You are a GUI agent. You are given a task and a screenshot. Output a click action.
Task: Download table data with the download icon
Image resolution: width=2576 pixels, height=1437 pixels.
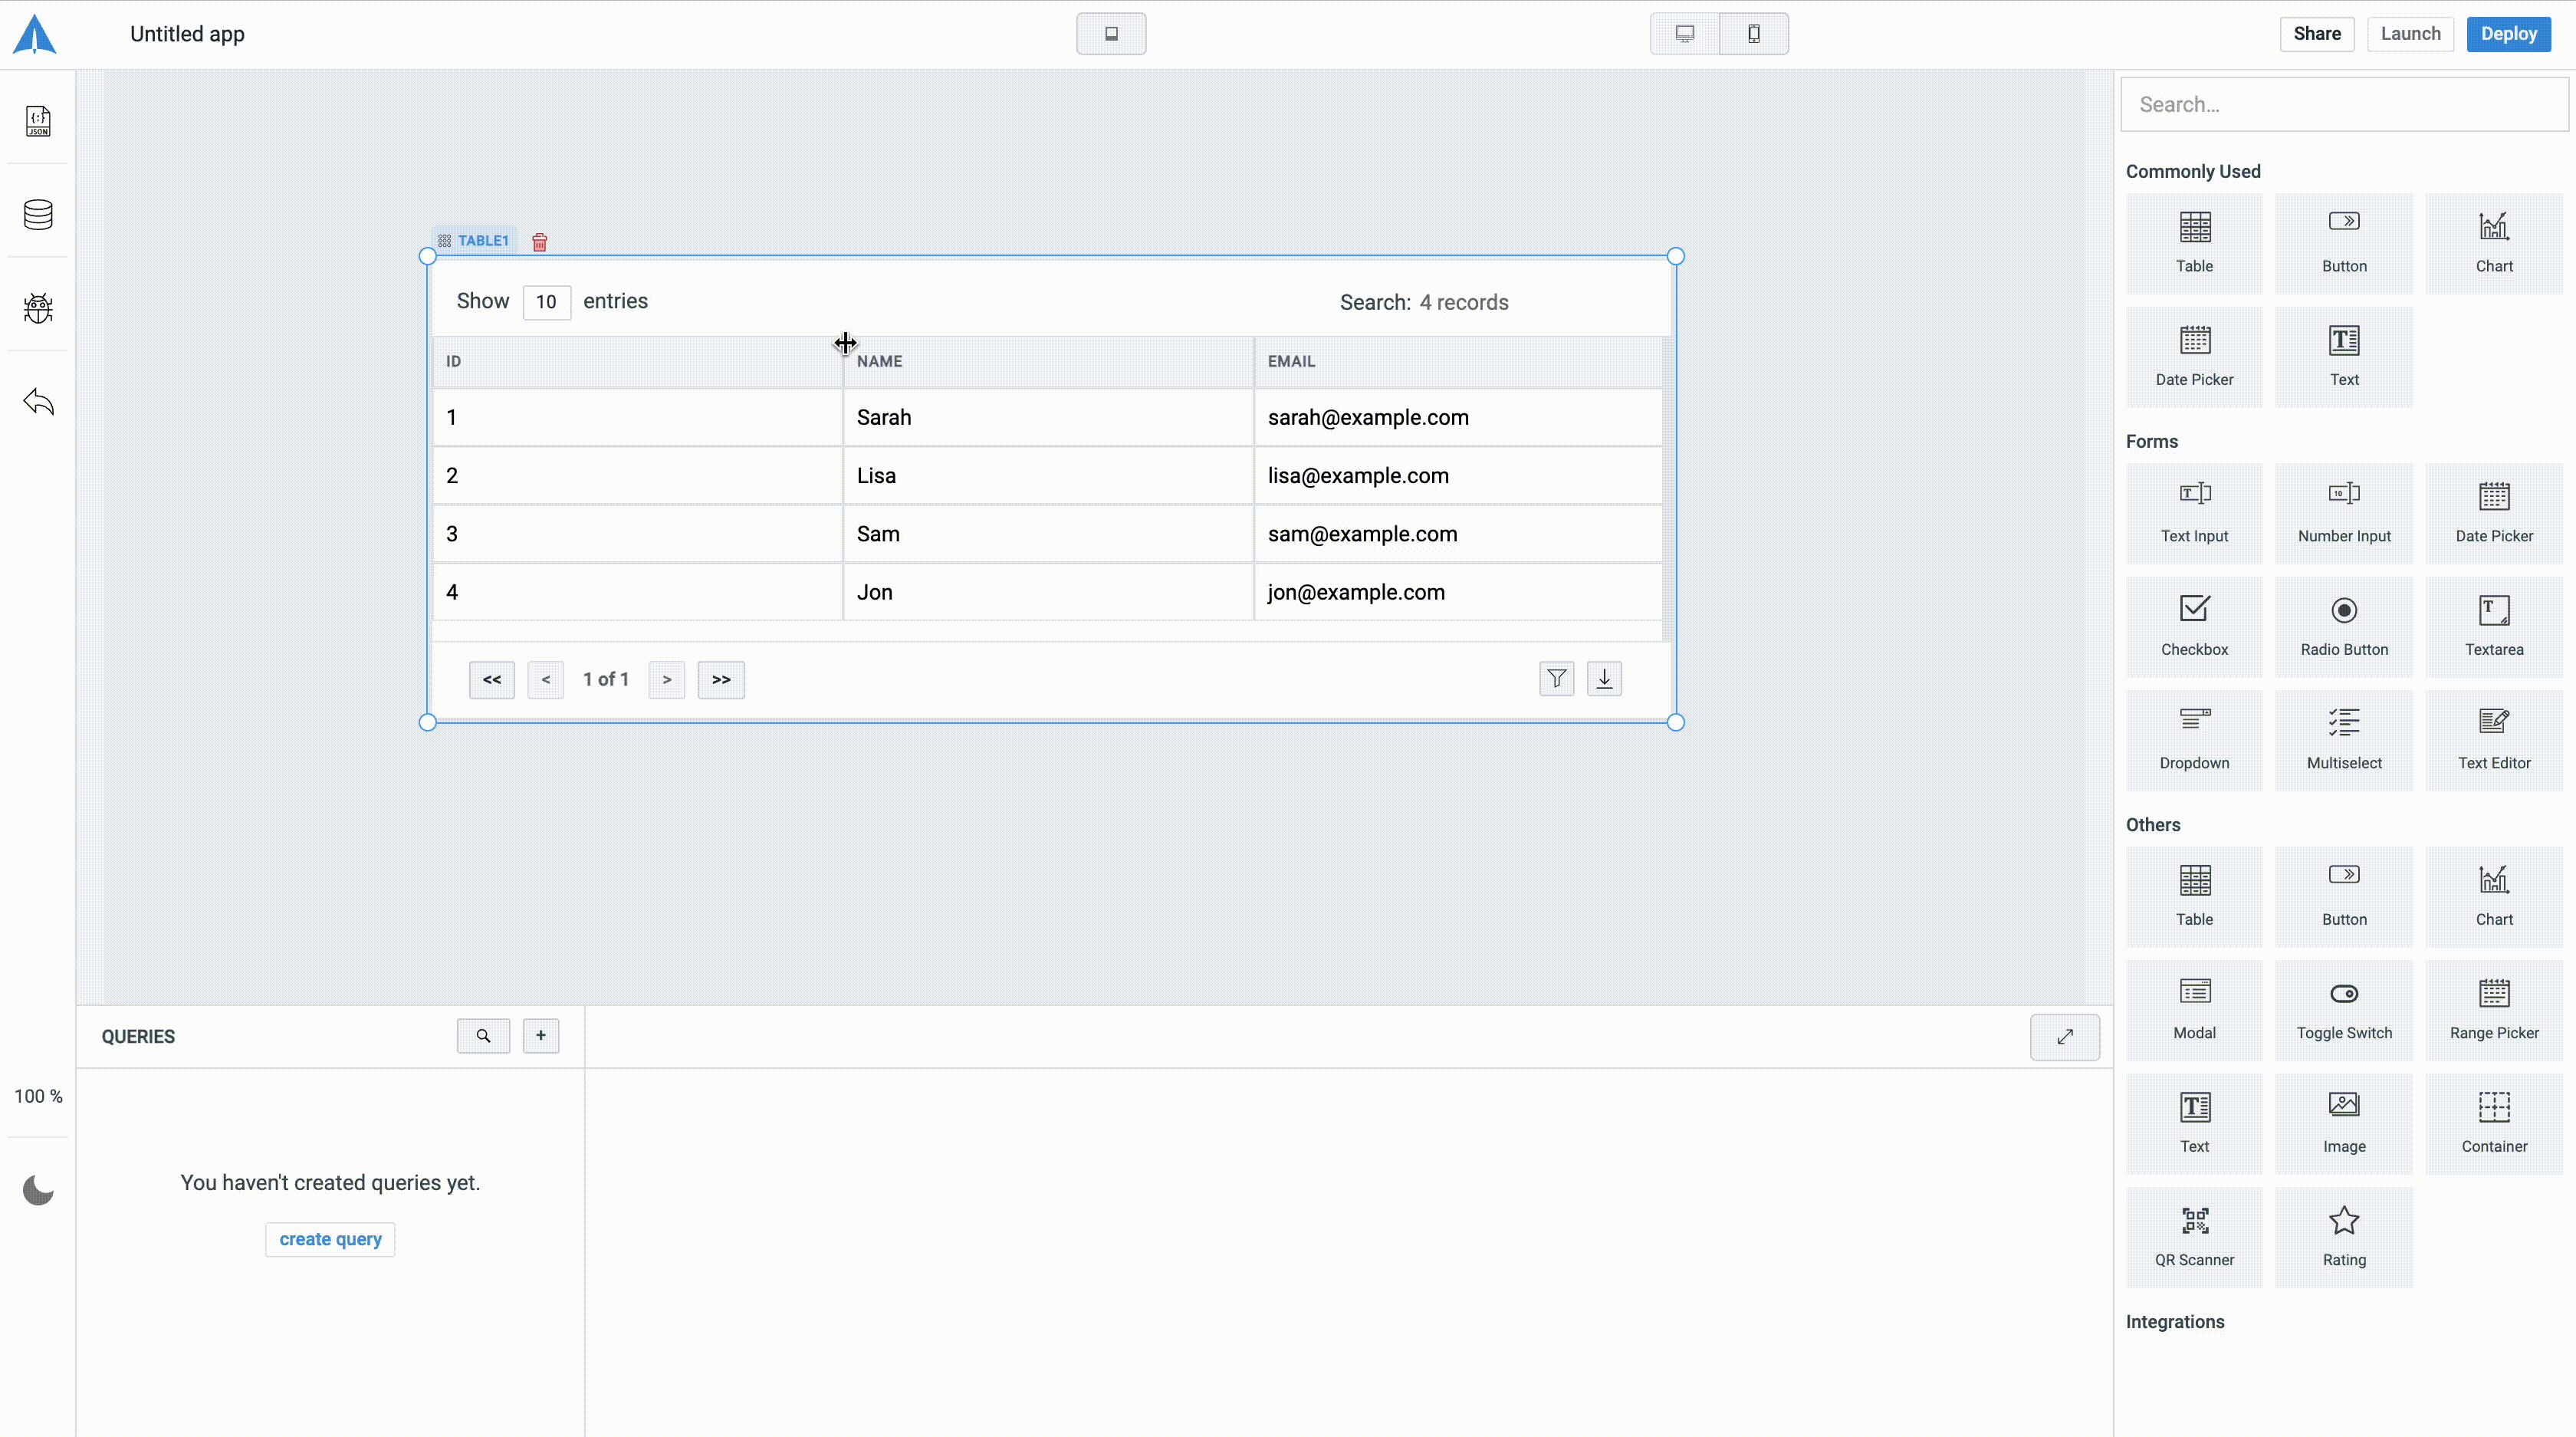tap(1604, 679)
